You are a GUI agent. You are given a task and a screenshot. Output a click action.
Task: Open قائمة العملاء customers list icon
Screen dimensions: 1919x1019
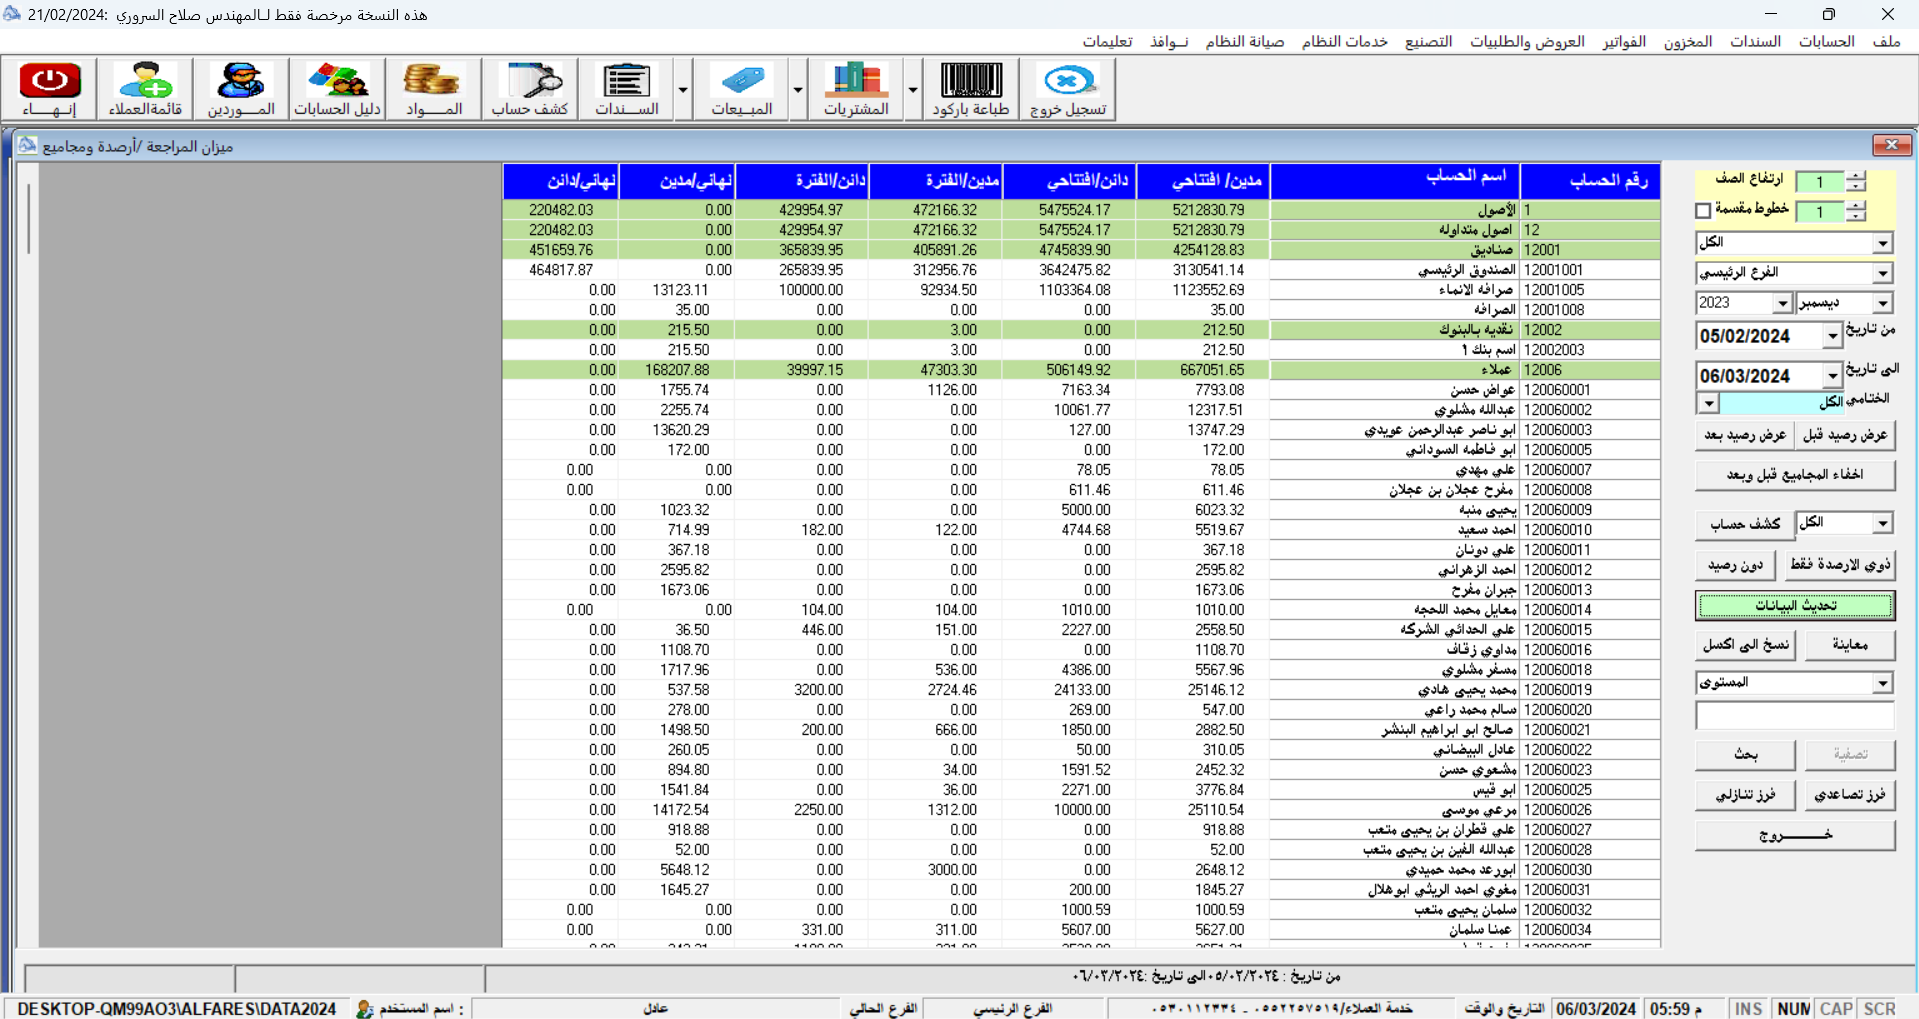tap(146, 89)
